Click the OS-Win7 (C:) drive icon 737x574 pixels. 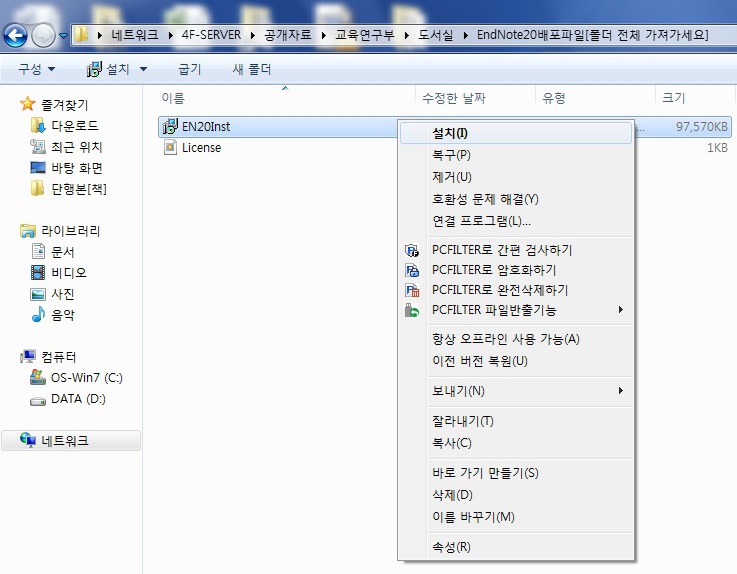tap(38, 377)
